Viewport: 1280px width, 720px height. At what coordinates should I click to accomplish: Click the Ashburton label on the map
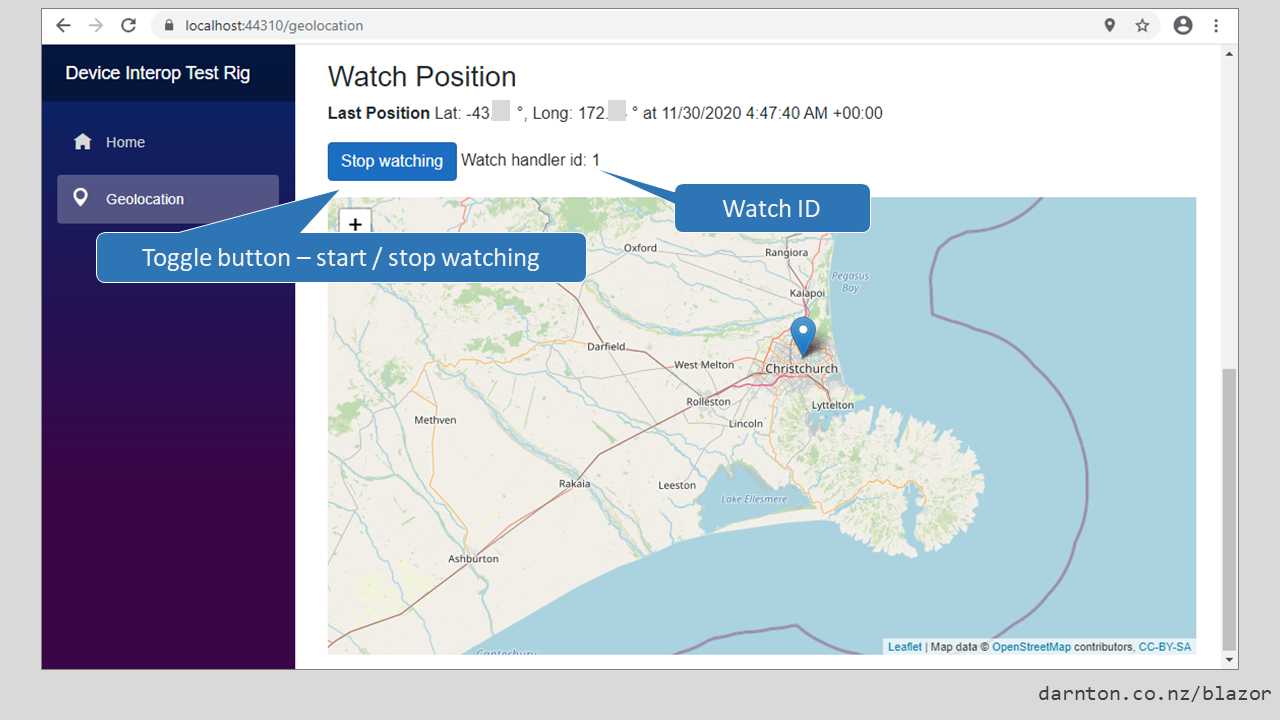coord(474,558)
